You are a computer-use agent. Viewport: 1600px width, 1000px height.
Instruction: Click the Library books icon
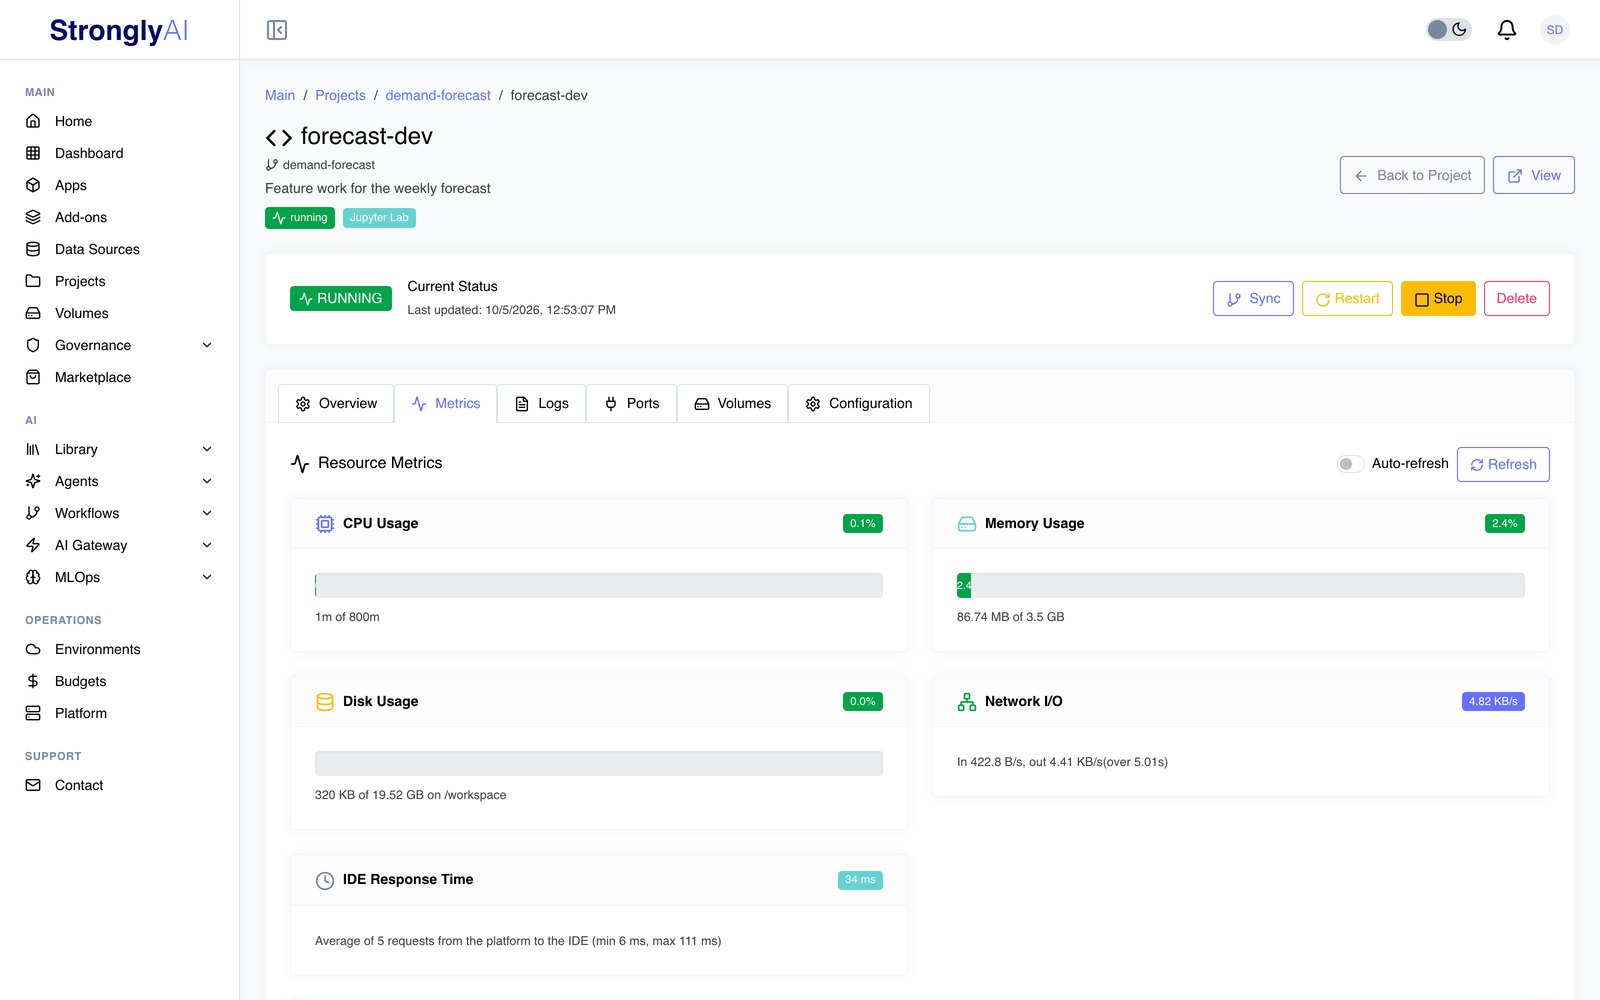[x=33, y=449]
